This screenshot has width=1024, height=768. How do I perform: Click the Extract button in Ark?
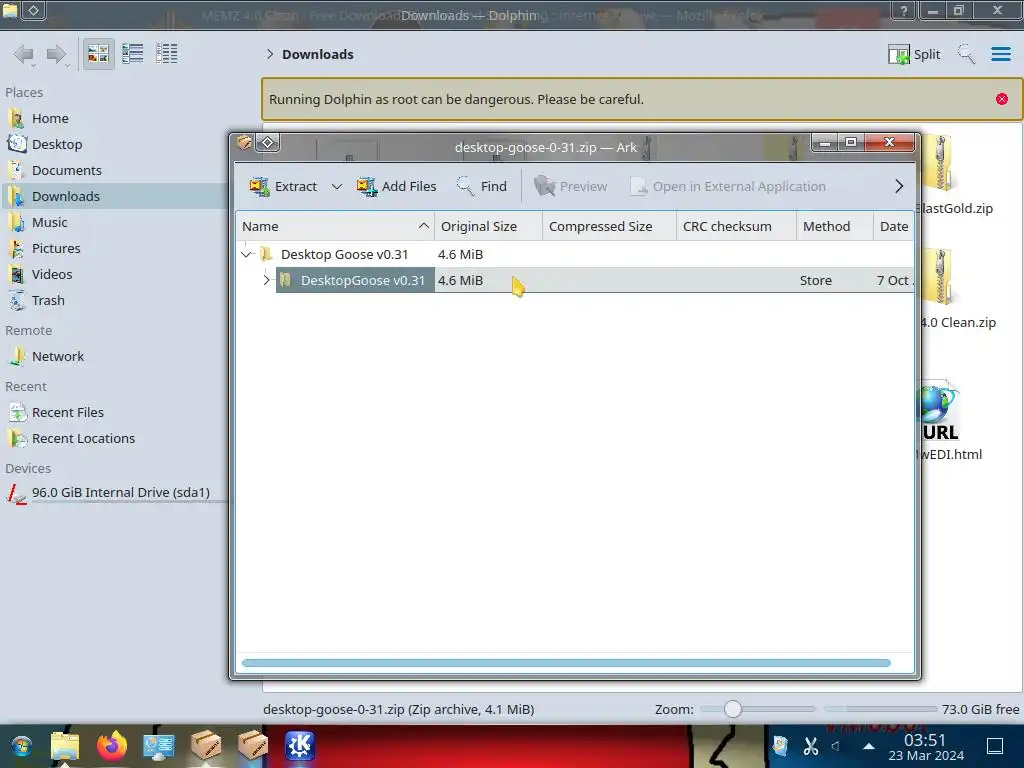[283, 187]
